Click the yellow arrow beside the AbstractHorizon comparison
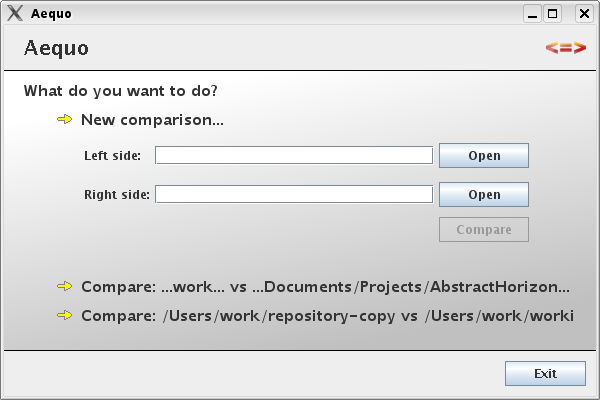The image size is (600, 400). [x=65, y=286]
